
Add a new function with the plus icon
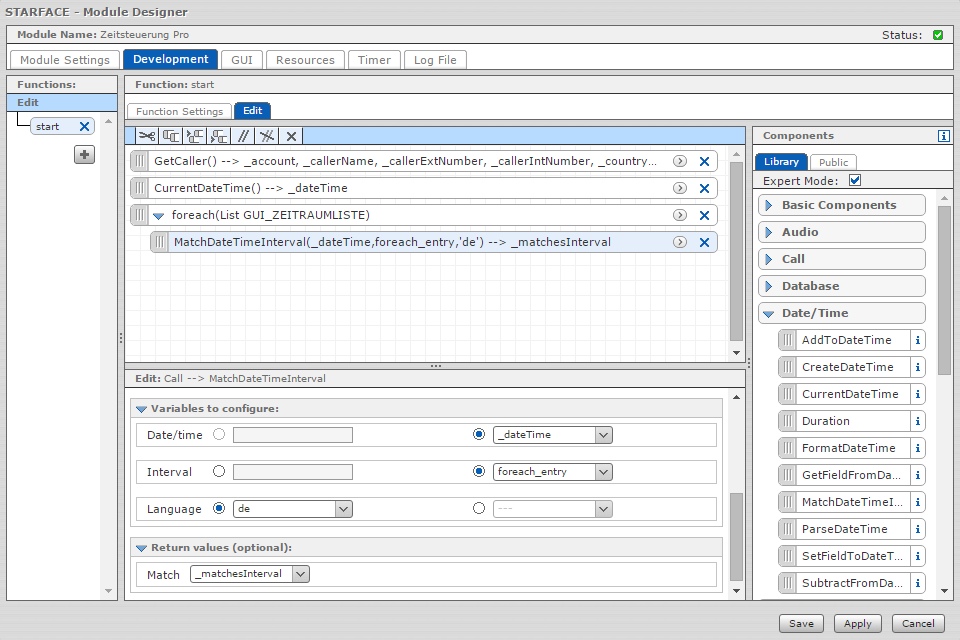(x=85, y=154)
